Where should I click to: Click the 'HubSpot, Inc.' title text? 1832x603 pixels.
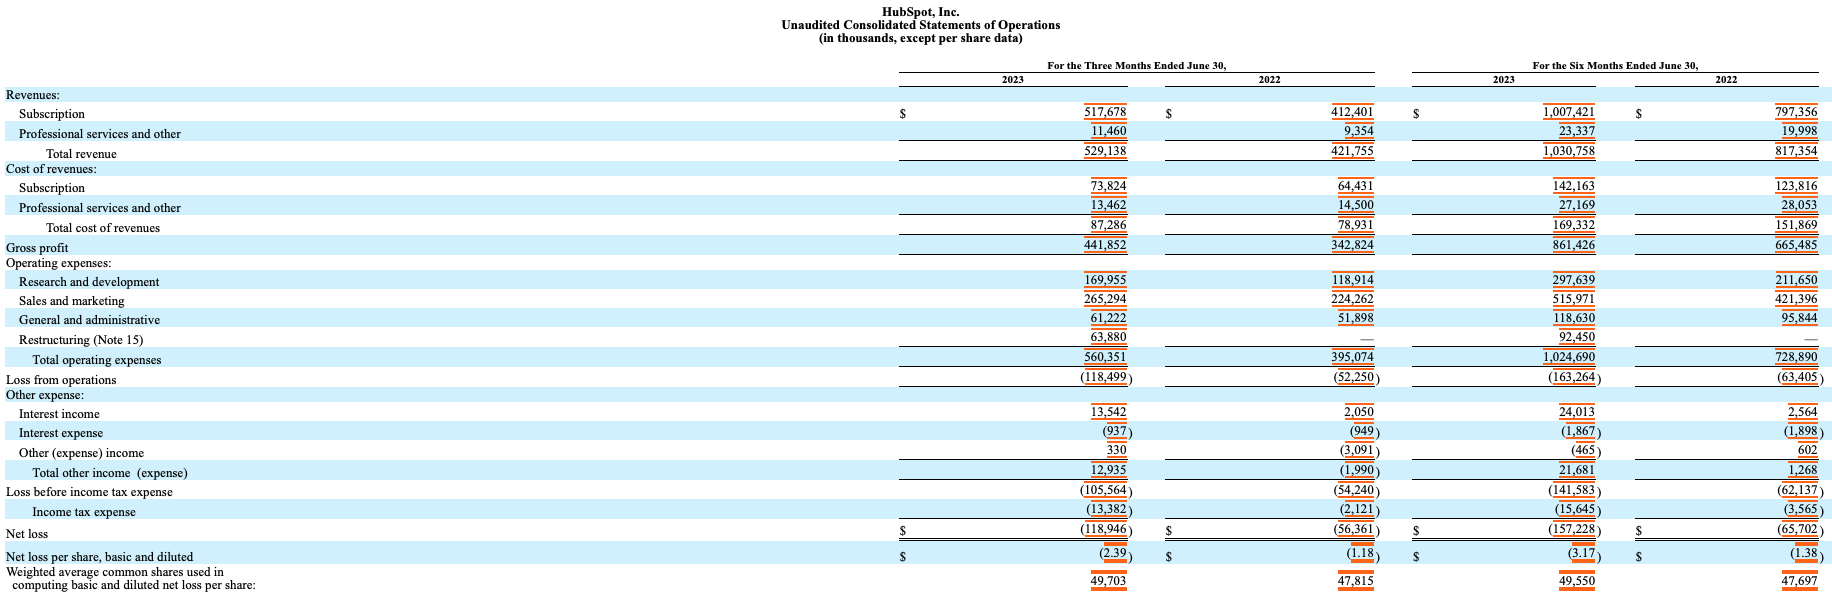(920, 12)
